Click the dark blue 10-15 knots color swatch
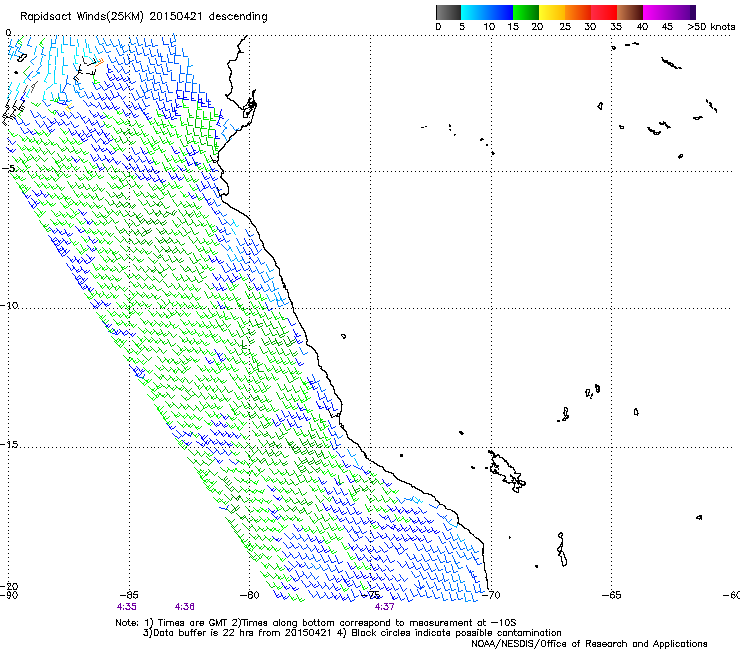The height and width of the screenshot is (650, 740). [500, 12]
